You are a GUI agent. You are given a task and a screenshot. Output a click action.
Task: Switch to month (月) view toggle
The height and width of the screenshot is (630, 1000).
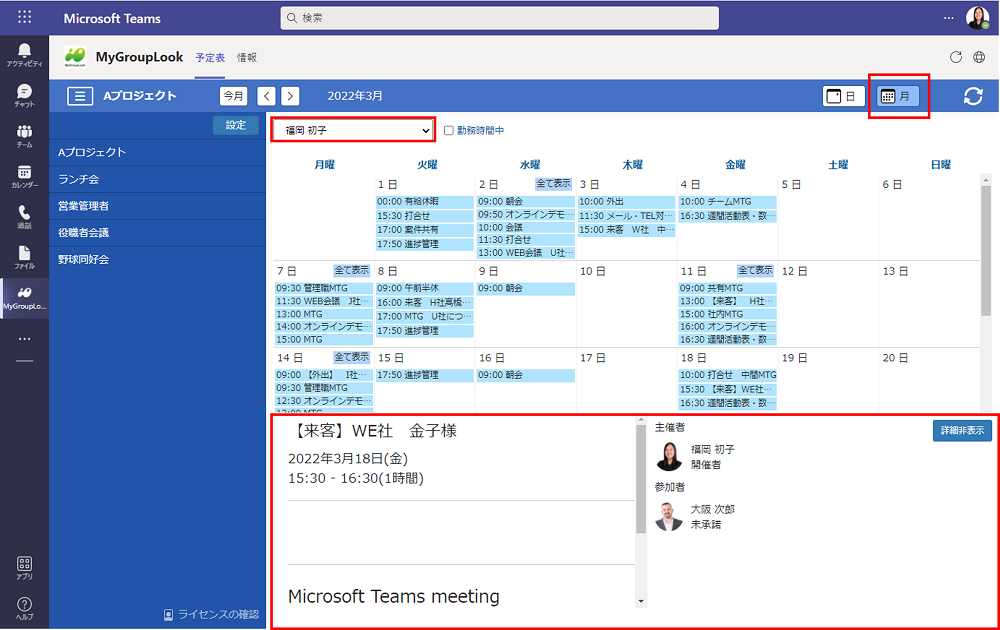[x=897, y=96]
